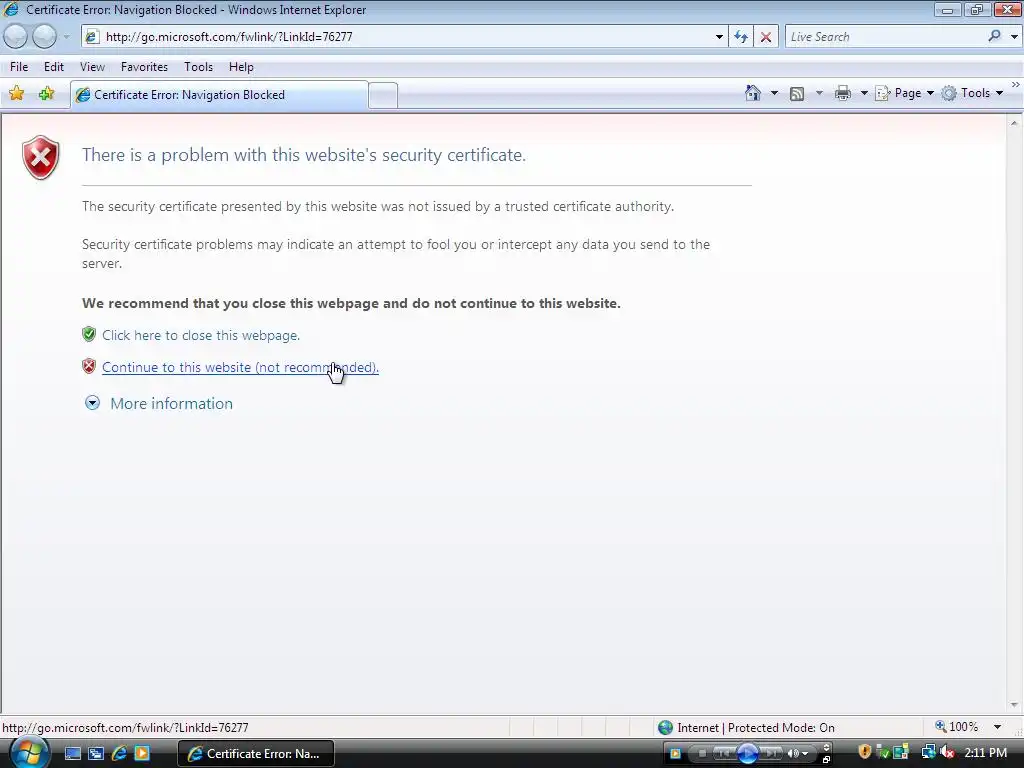Screen dimensions: 1024x768
Task: Click 'Continue to this website (not recommended)' link
Action: point(240,367)
